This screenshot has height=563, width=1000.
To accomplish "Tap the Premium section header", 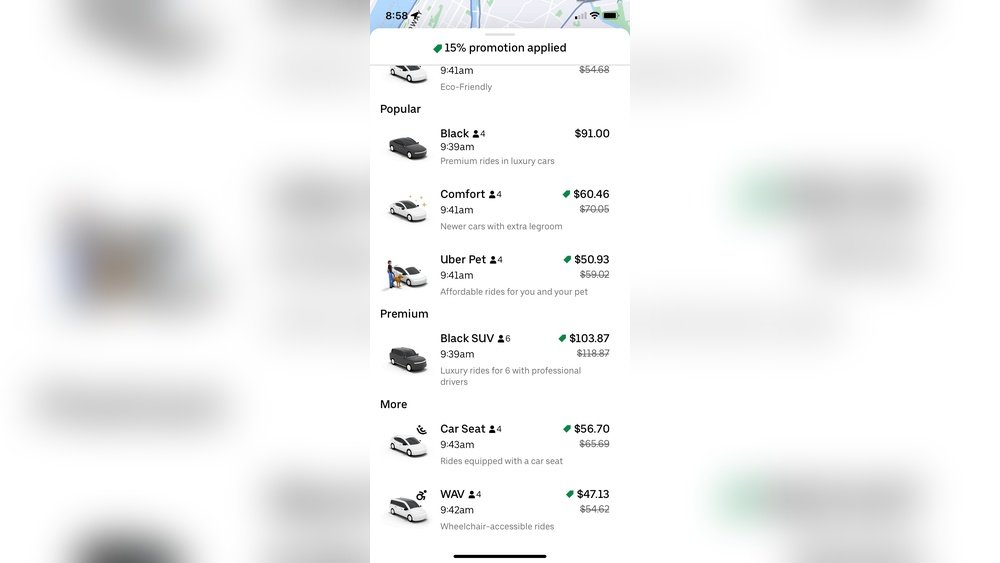I will click(x=404, y=314).
